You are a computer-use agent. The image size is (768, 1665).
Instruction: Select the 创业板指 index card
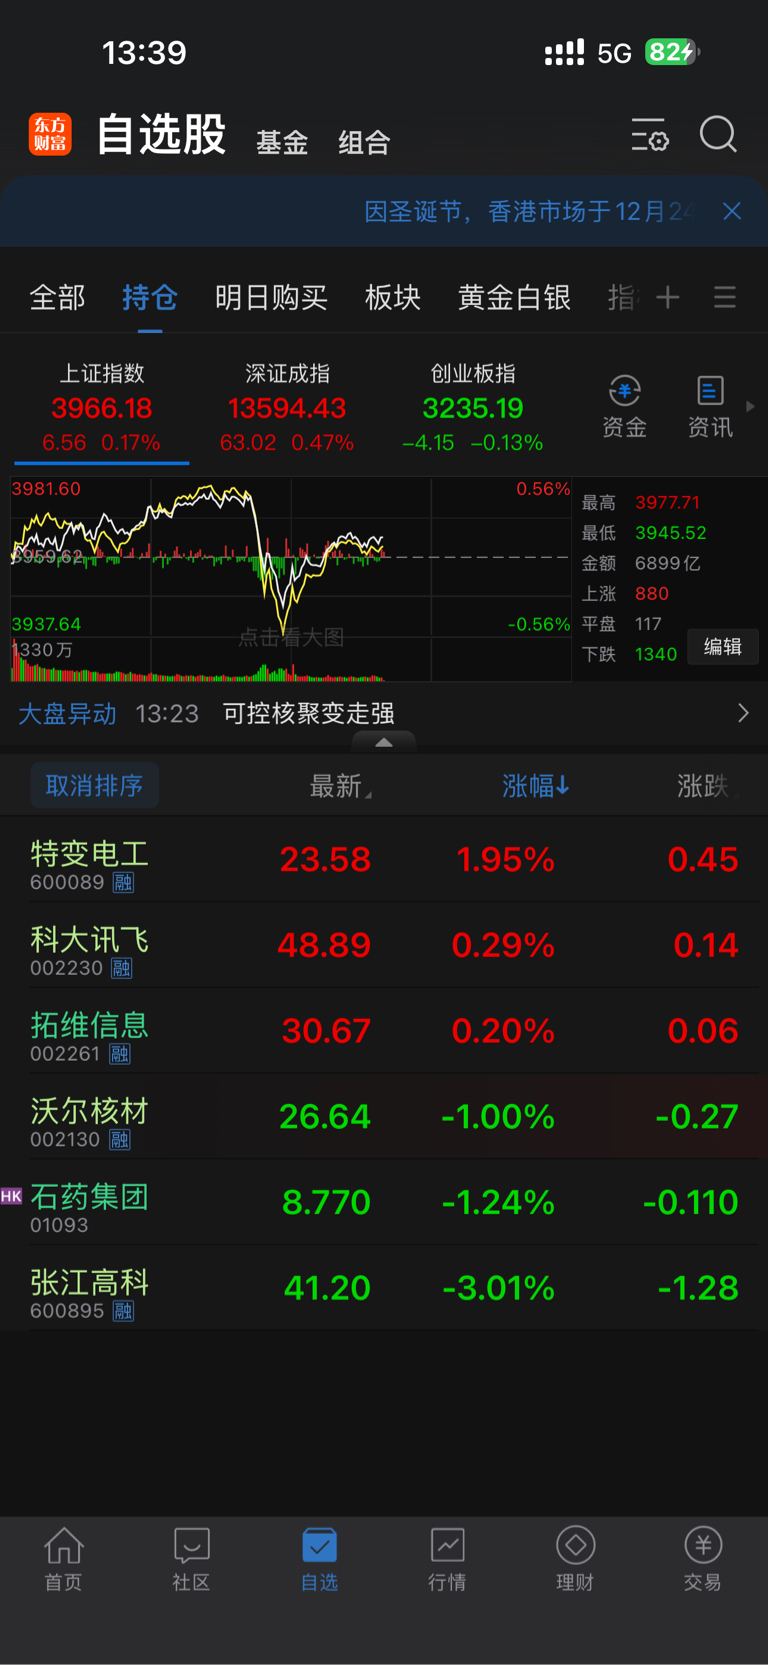pos(473,408)
